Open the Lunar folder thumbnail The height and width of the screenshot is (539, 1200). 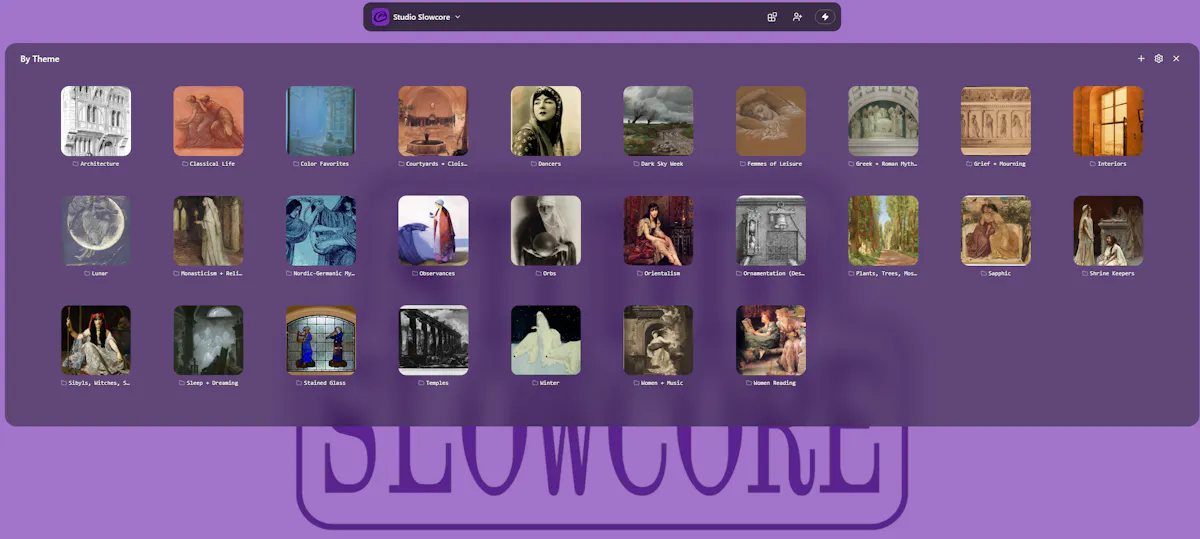pyautogui.click(x=96, y=230)
